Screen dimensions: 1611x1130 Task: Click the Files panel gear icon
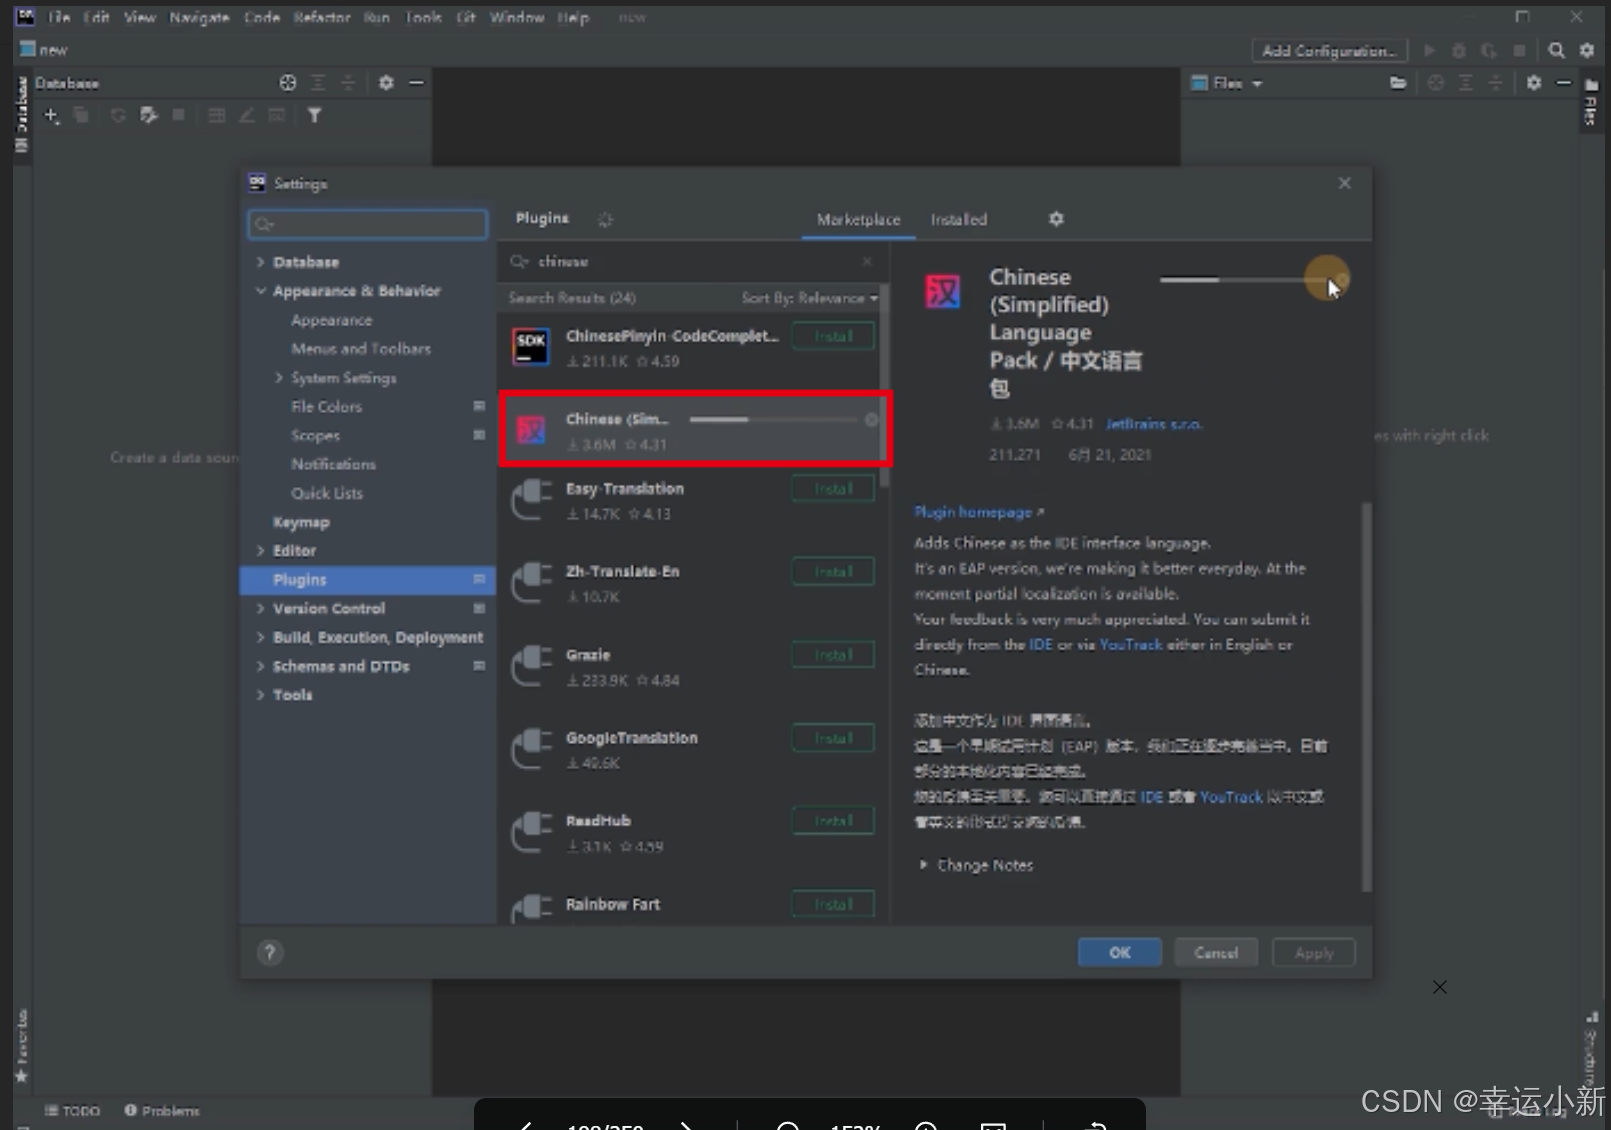[1534, 83]
